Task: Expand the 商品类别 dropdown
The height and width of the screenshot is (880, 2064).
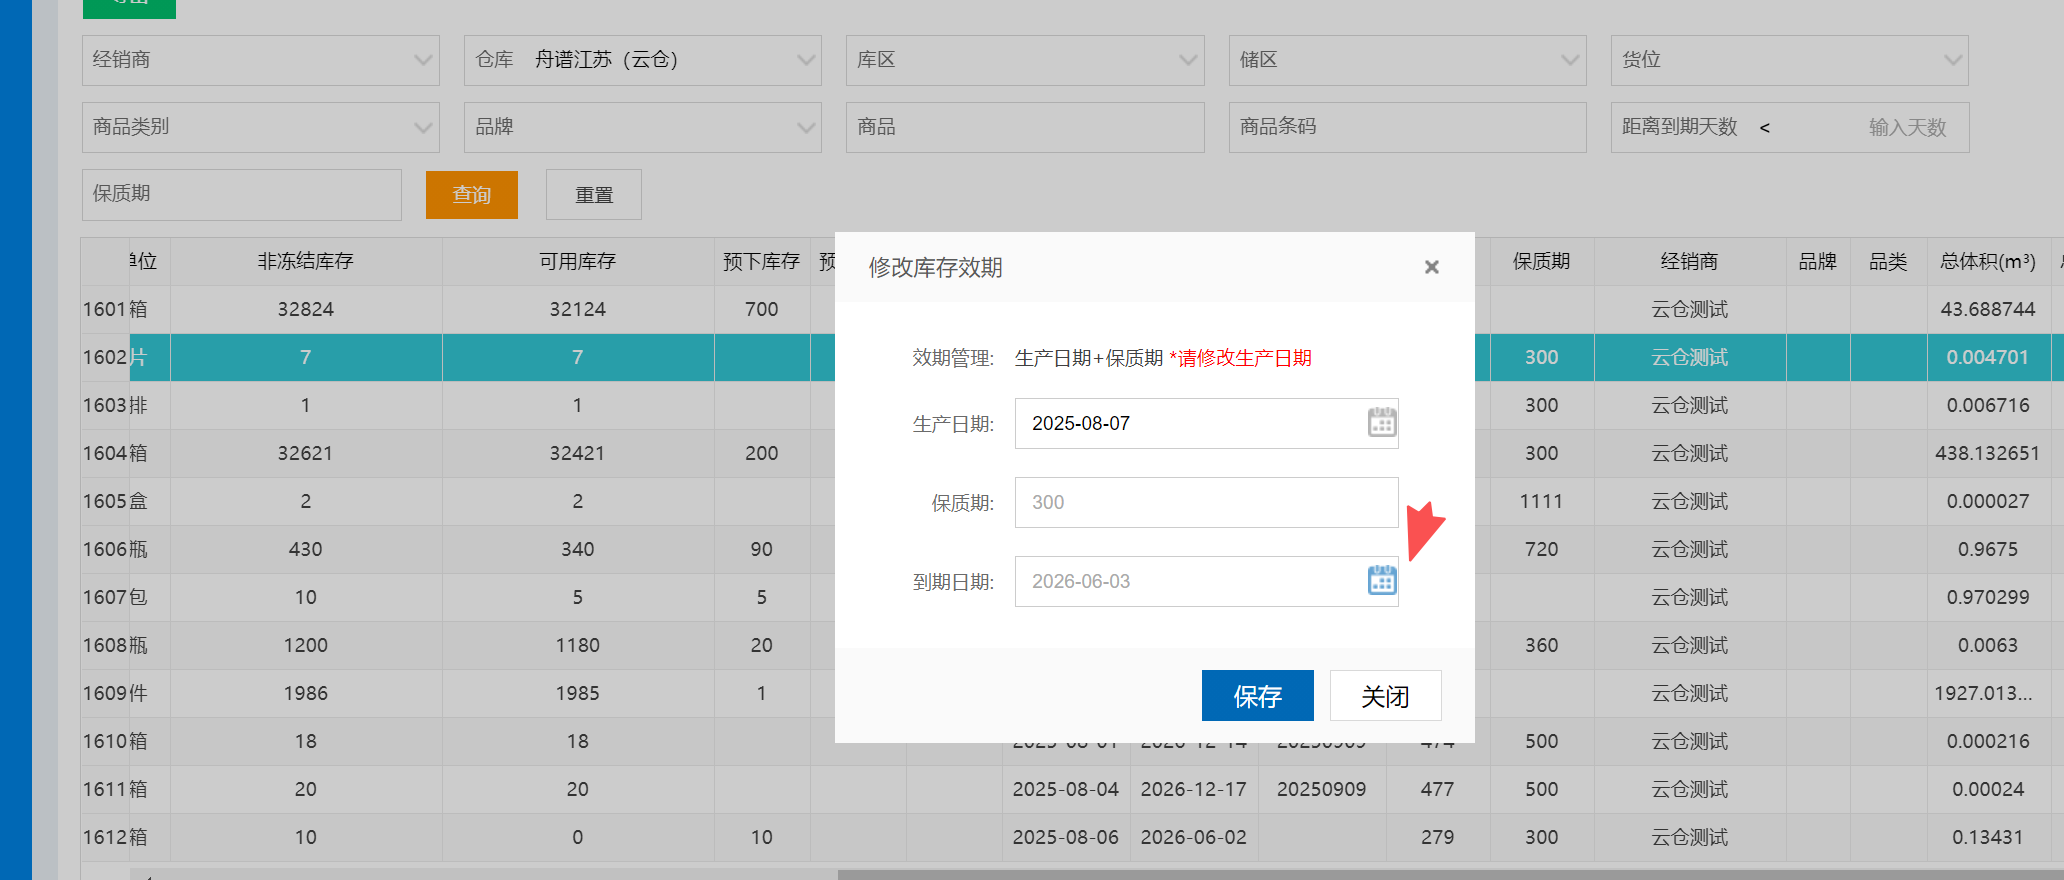Action: [260, 127]
